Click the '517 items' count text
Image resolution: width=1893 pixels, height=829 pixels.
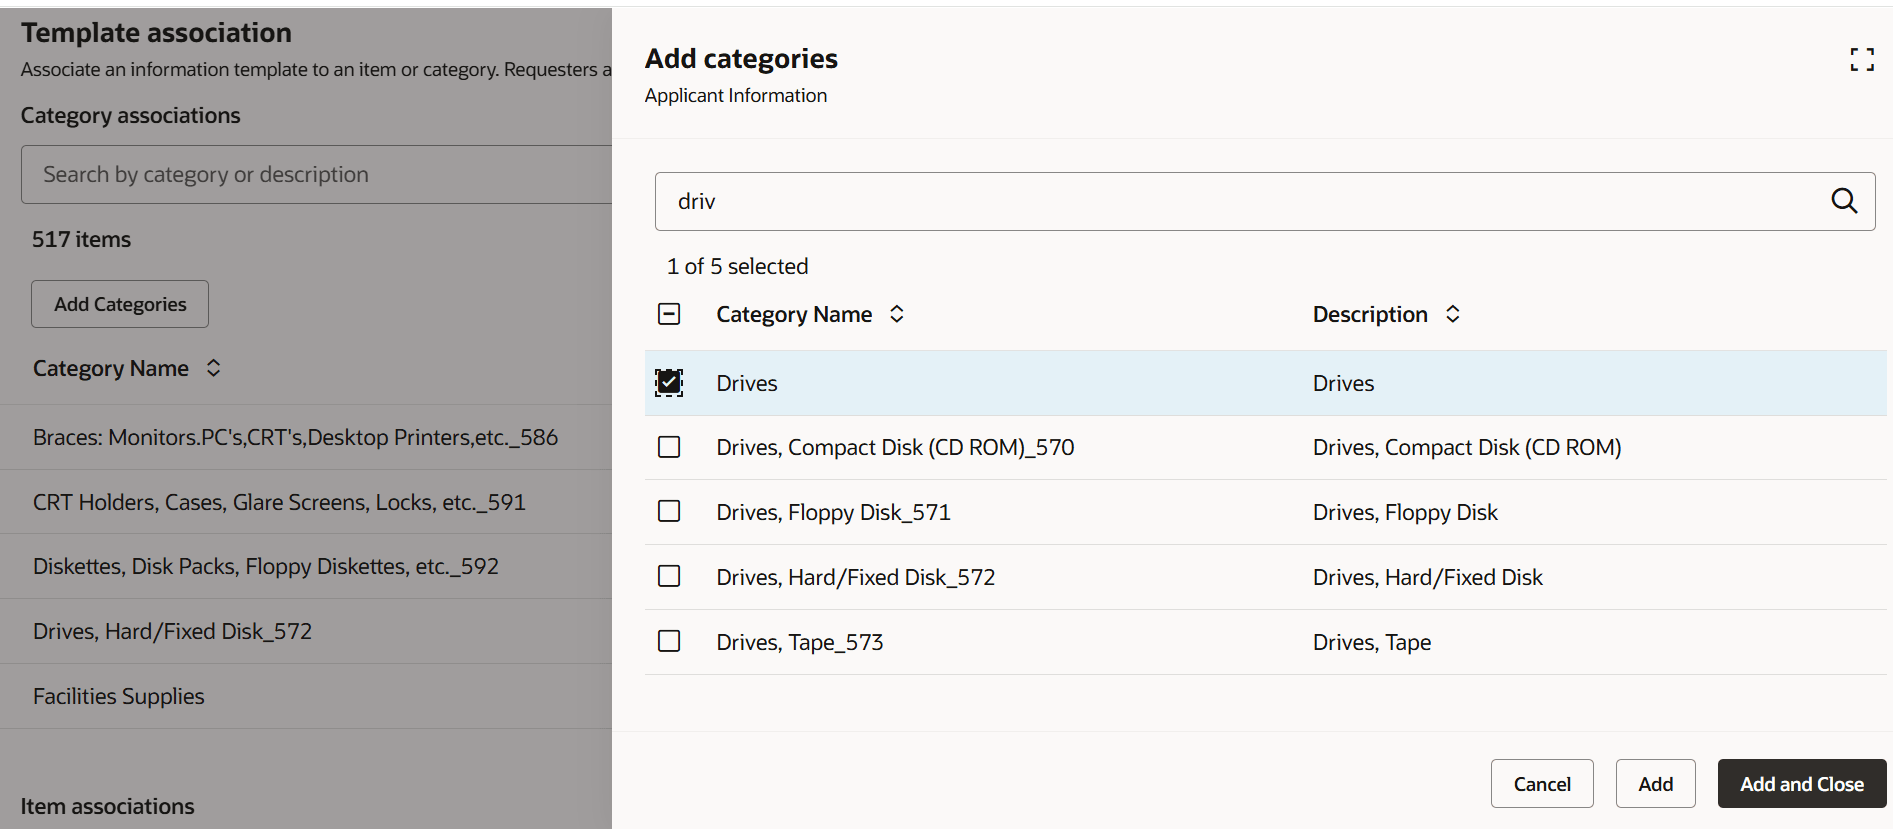point(81,239)
